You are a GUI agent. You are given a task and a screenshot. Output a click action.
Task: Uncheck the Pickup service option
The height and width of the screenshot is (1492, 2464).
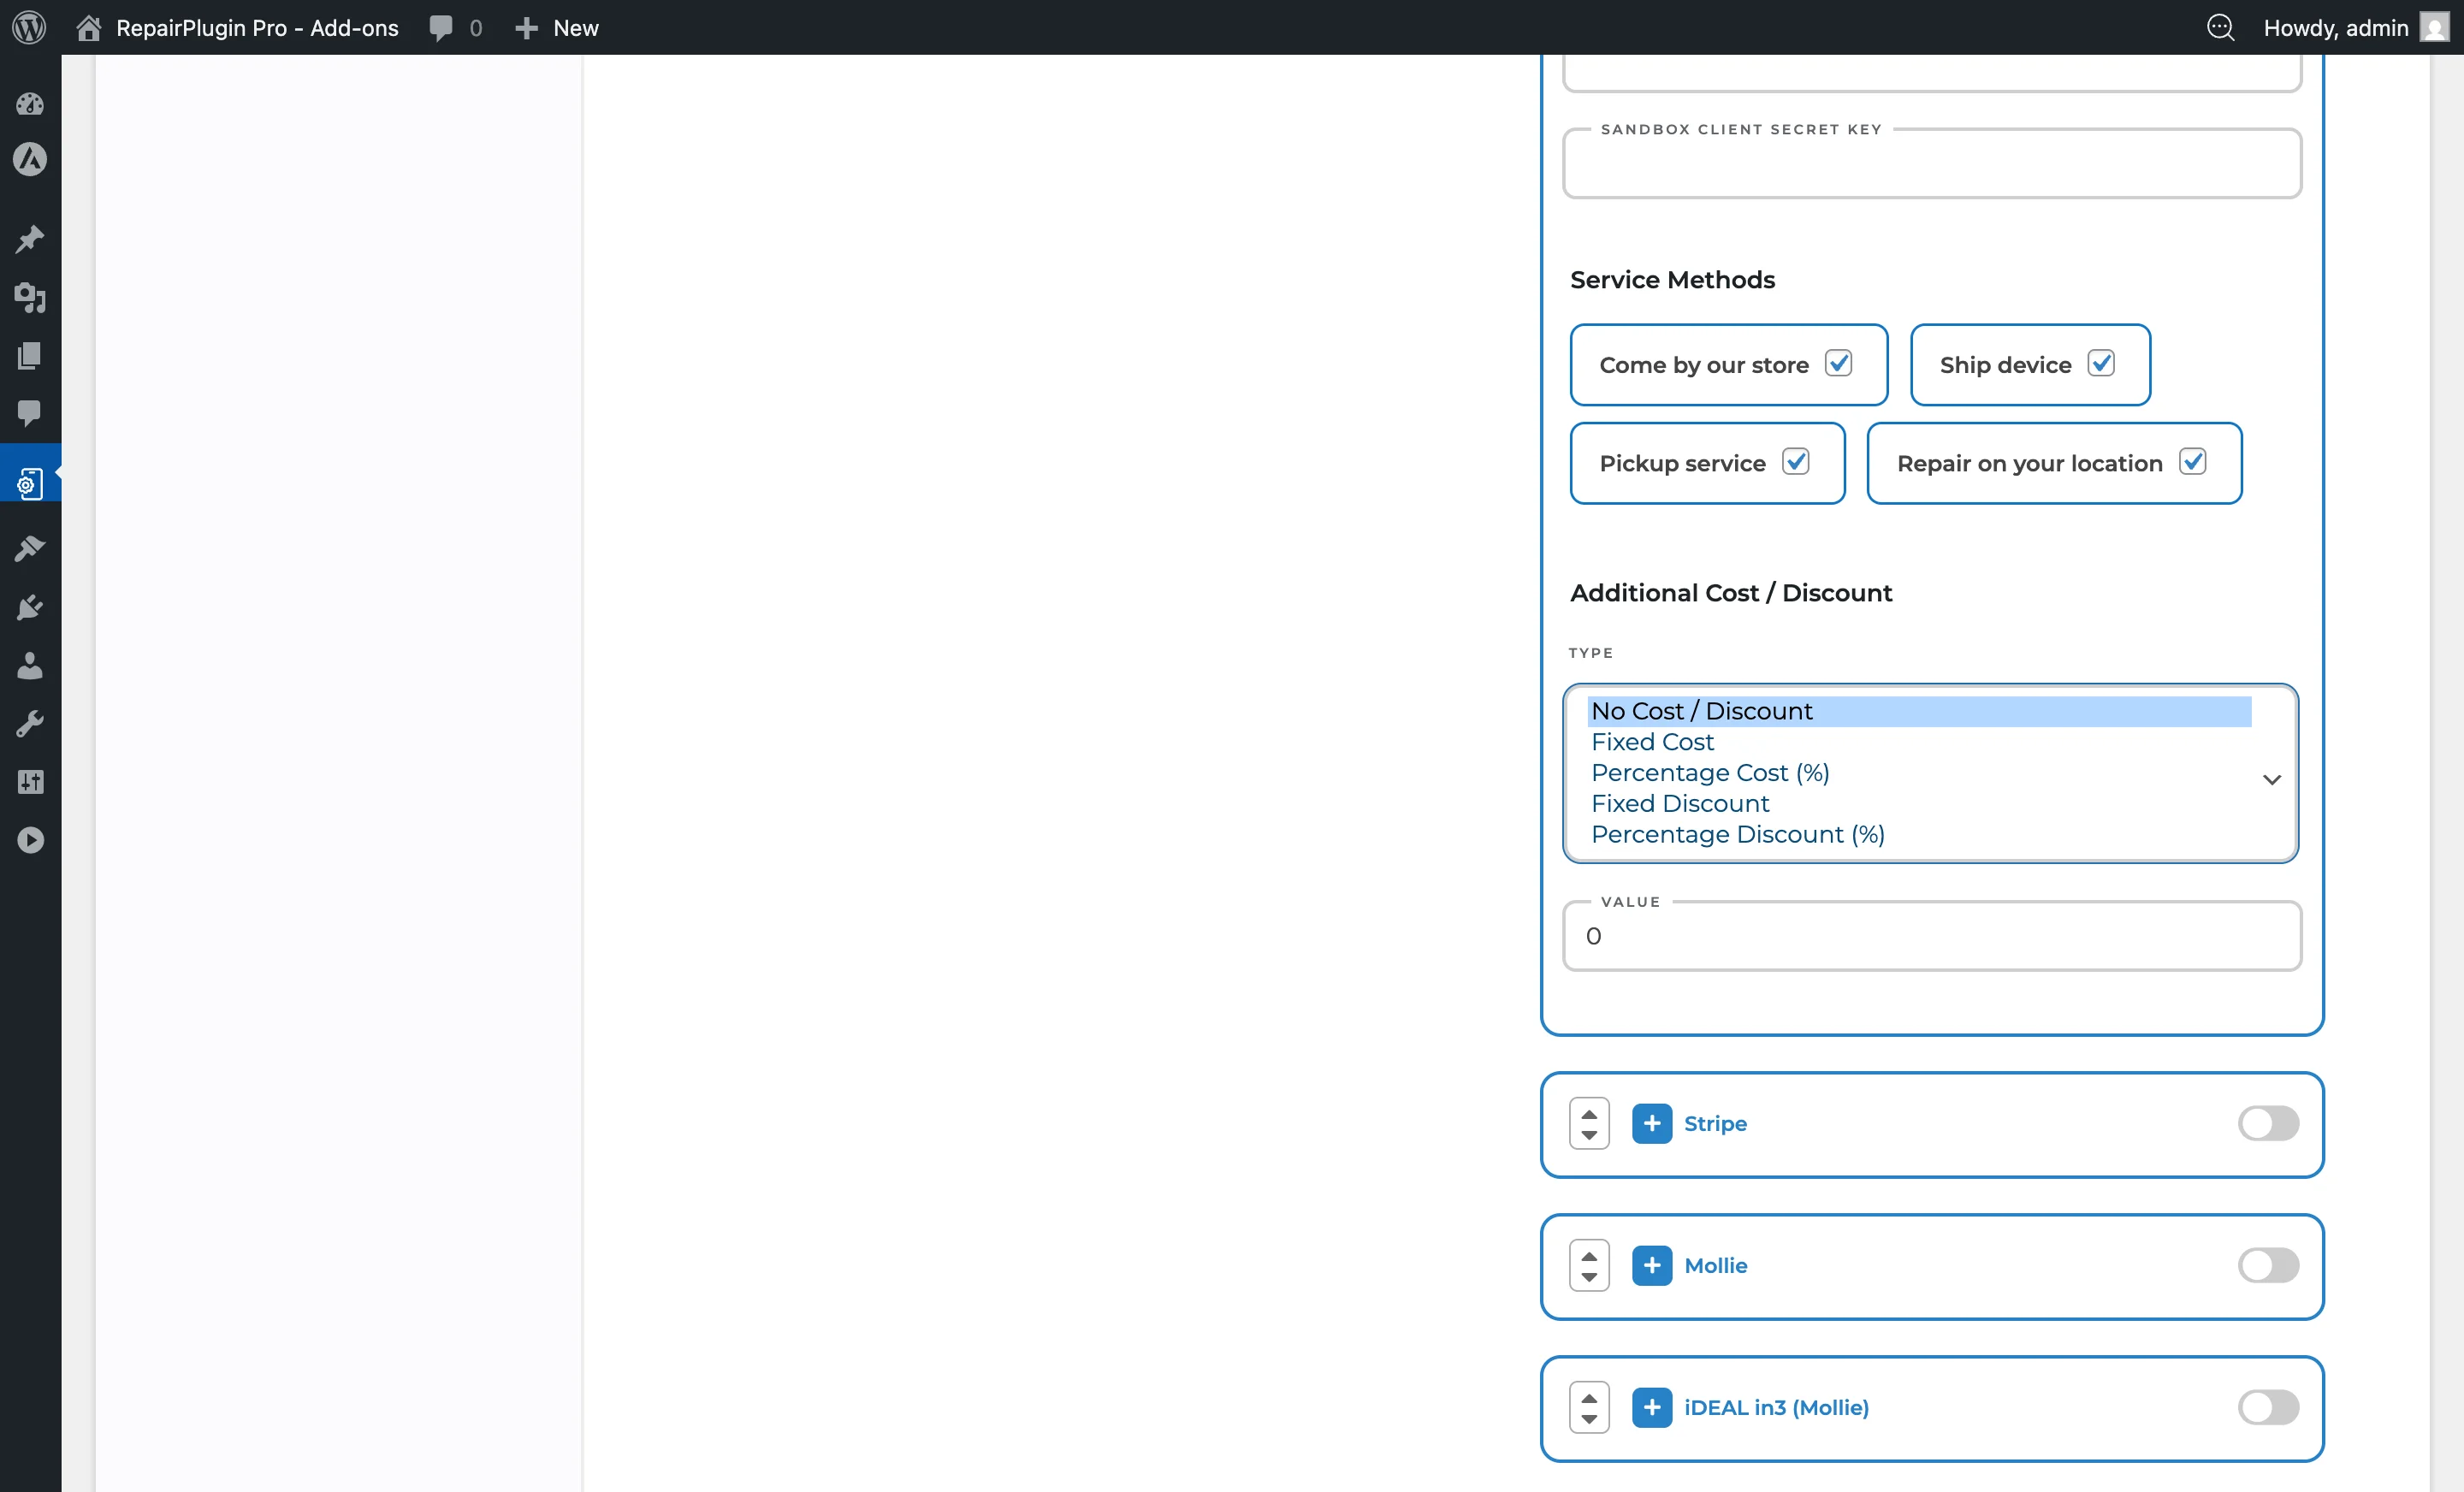(x=1796, y=462)
